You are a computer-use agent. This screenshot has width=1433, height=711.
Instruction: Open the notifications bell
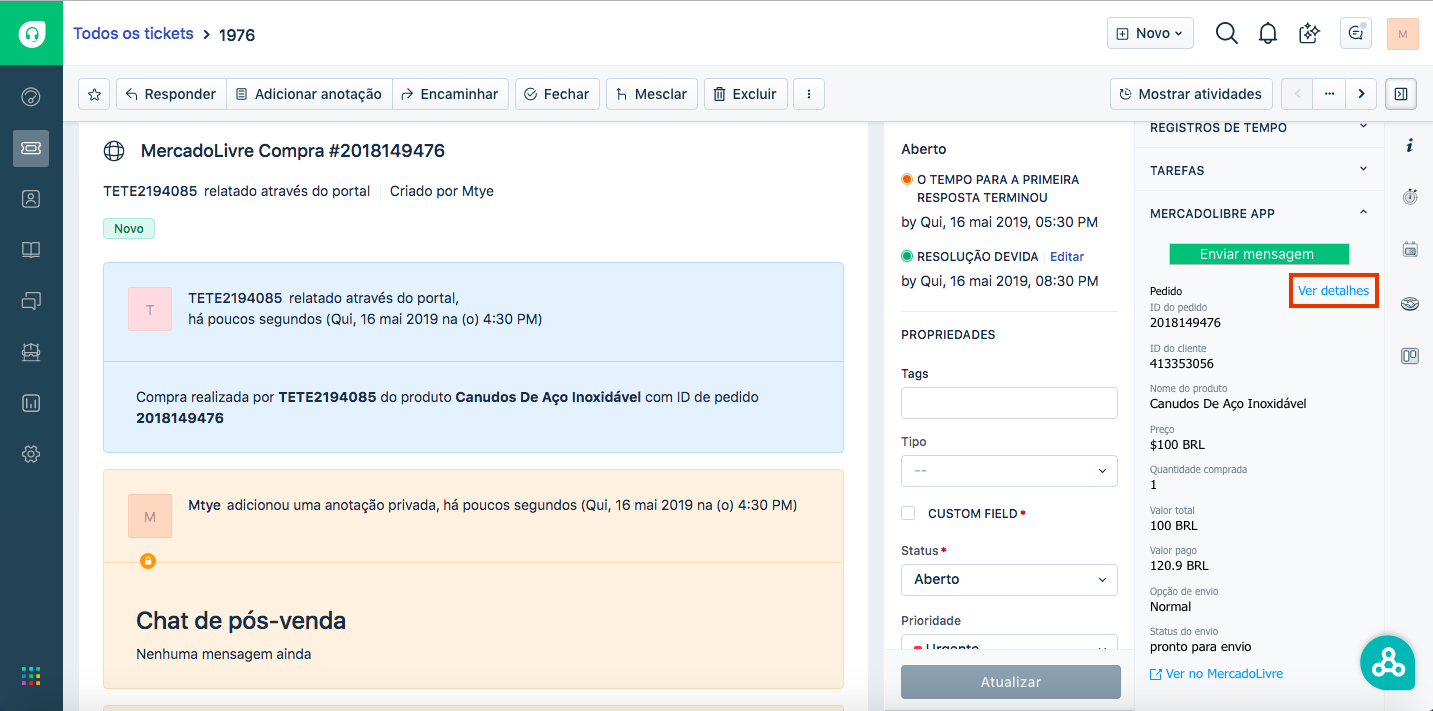point(1268,33)
